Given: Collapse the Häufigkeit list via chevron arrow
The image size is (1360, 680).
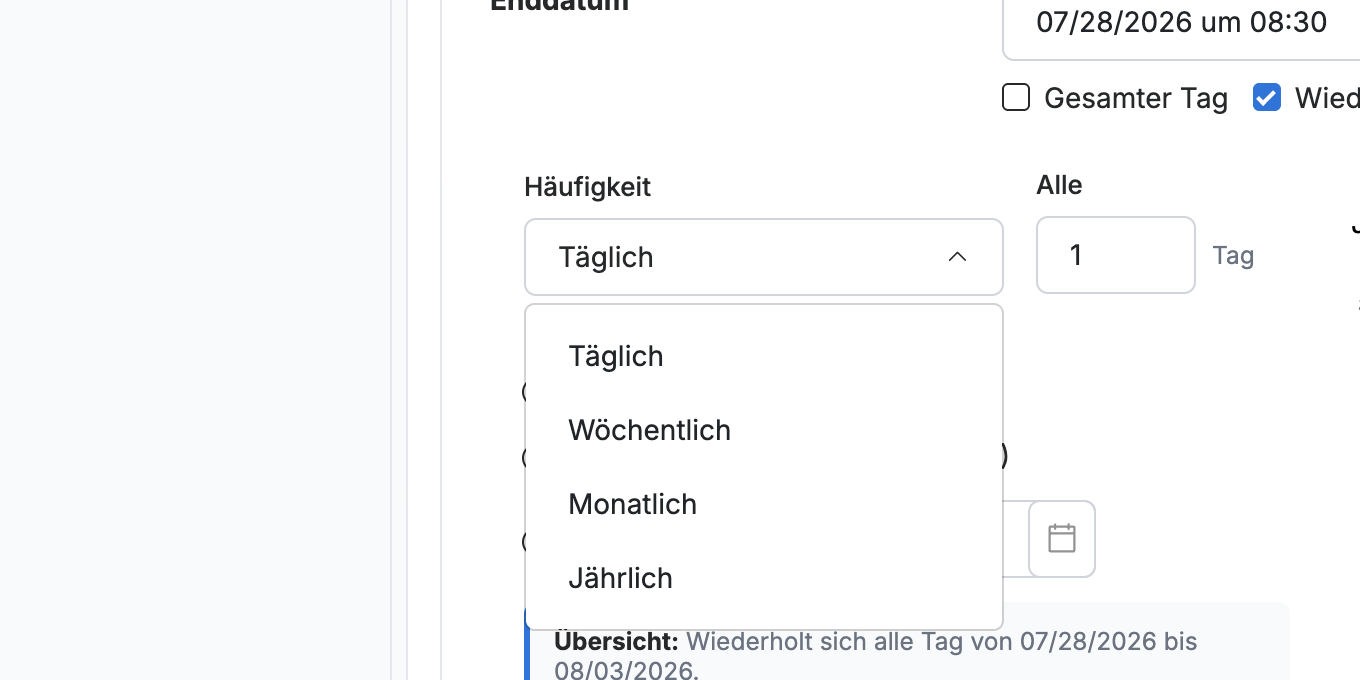Looking at the screenshot, I should [957, 257].
